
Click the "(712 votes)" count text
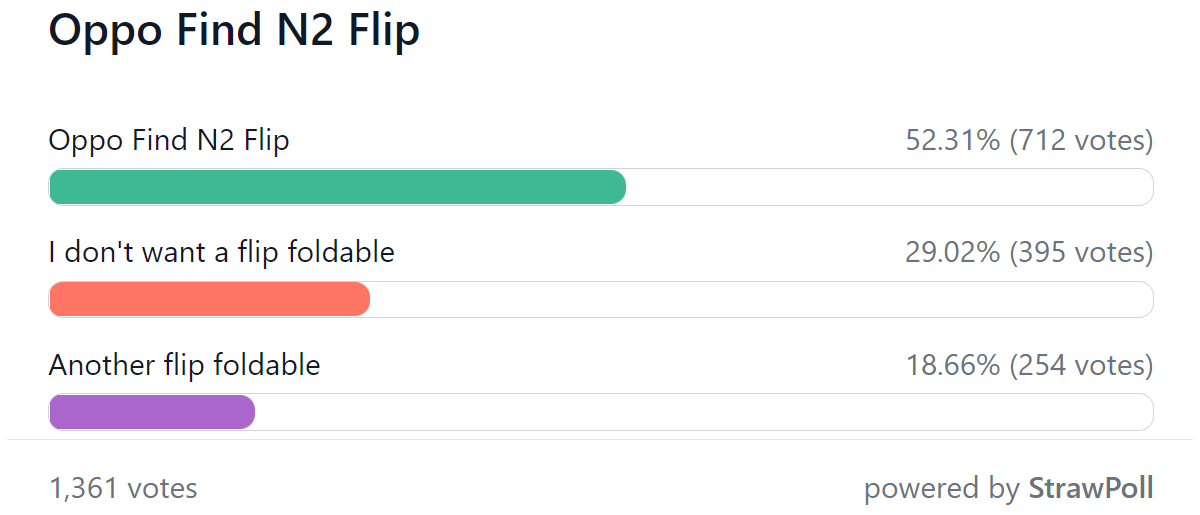coord(1081,141)
